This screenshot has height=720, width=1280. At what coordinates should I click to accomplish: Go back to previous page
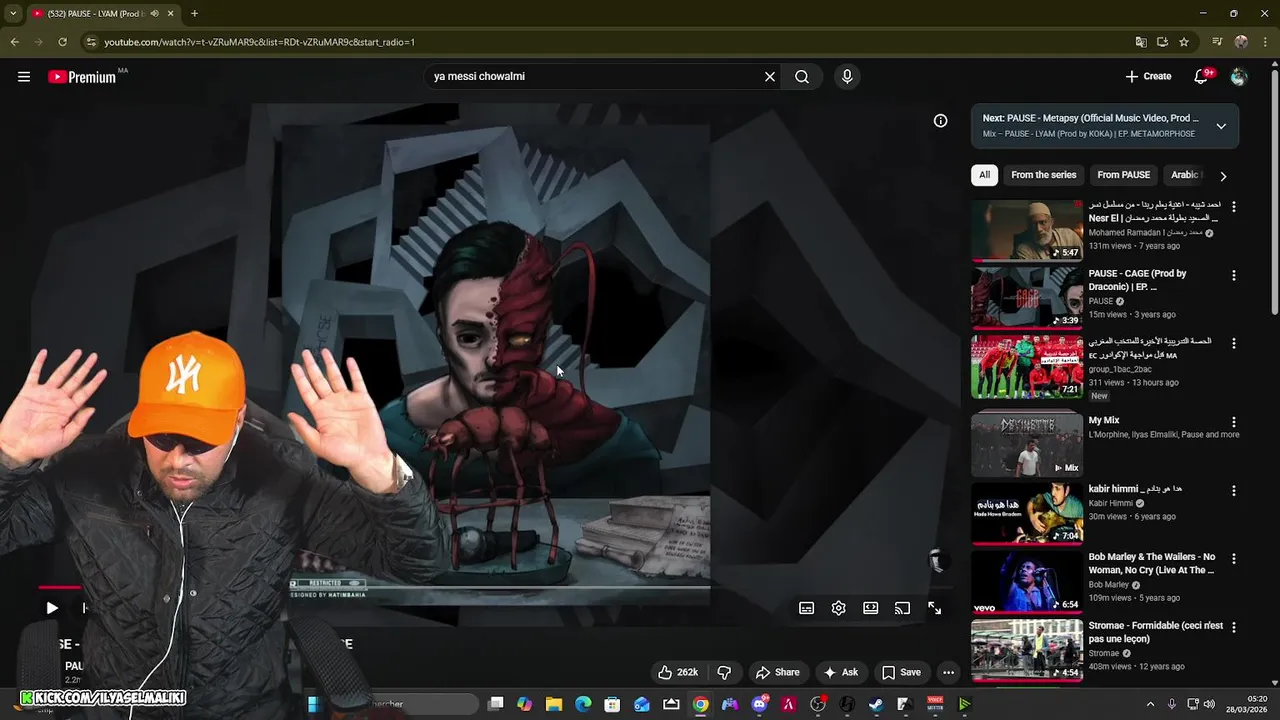click(14, 42)
